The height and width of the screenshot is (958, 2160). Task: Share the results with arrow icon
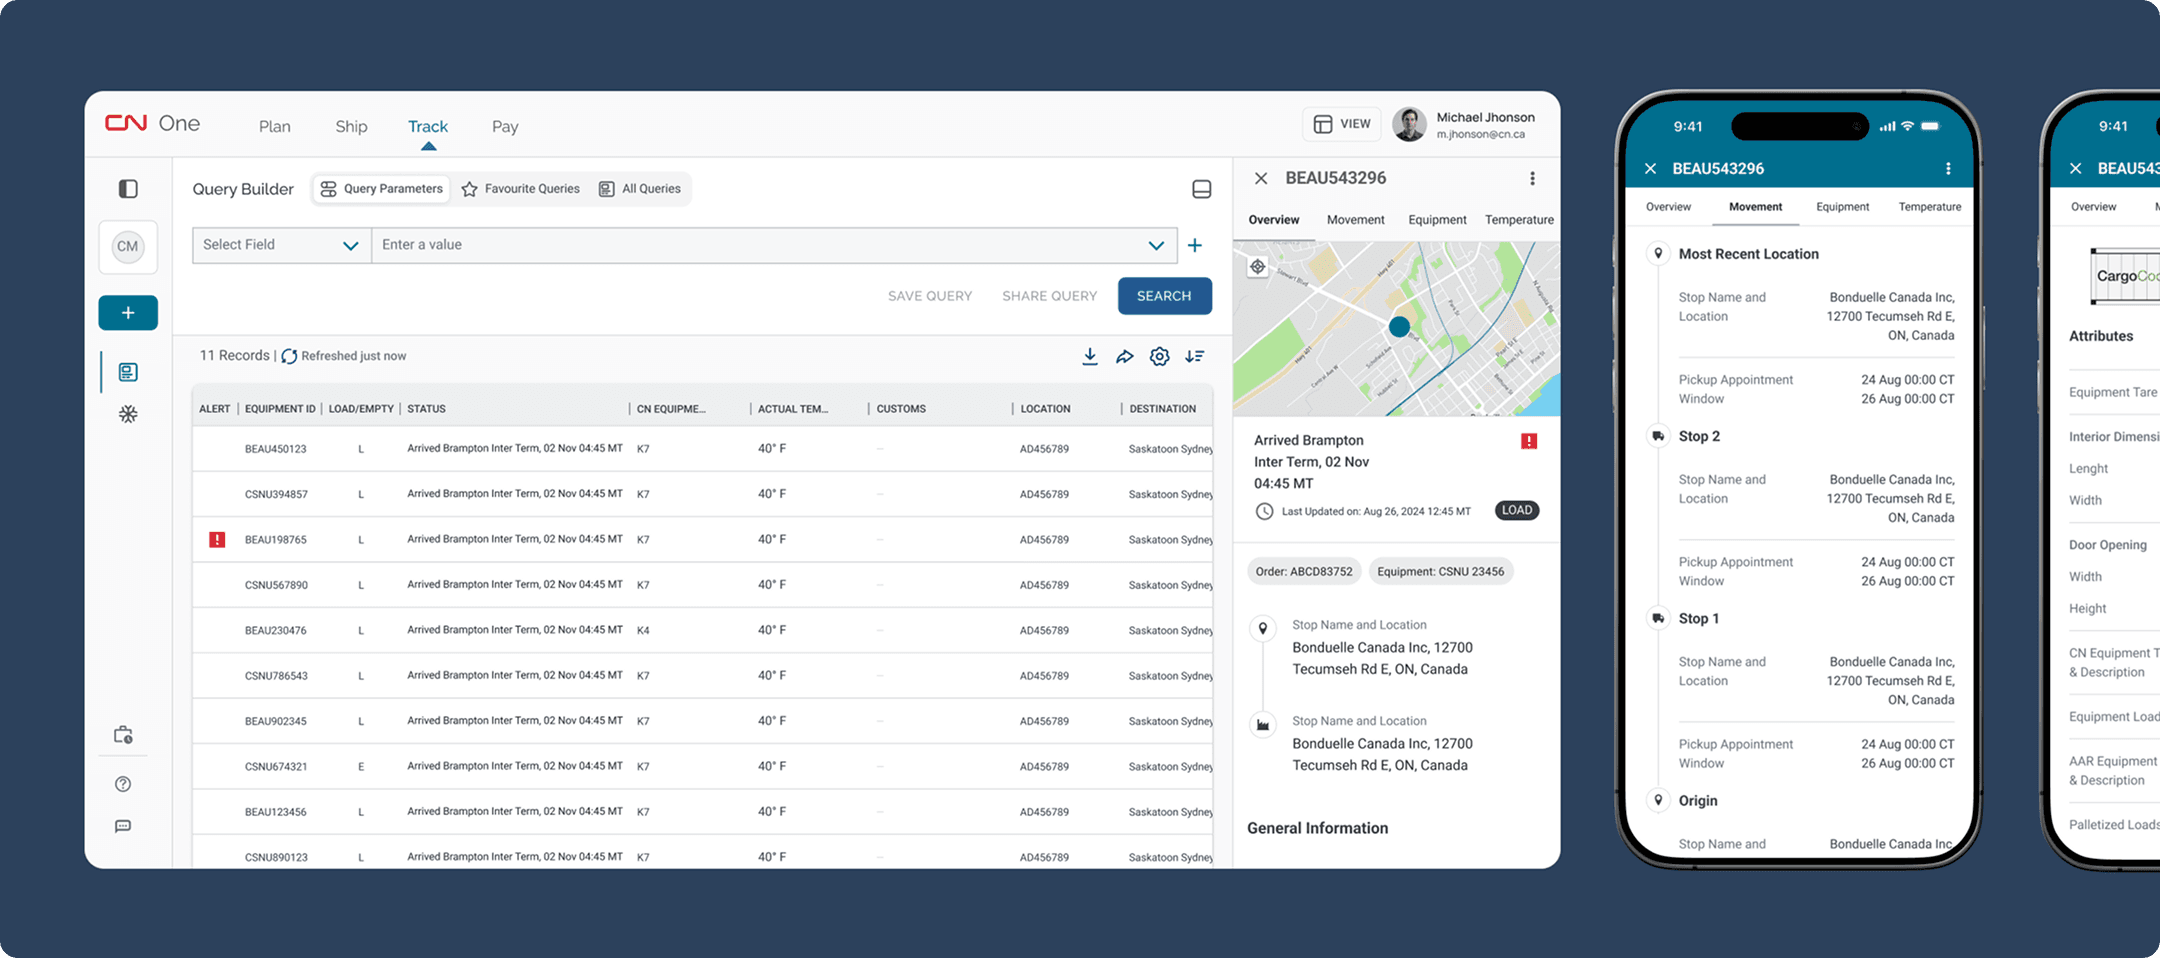point(1125,357)
